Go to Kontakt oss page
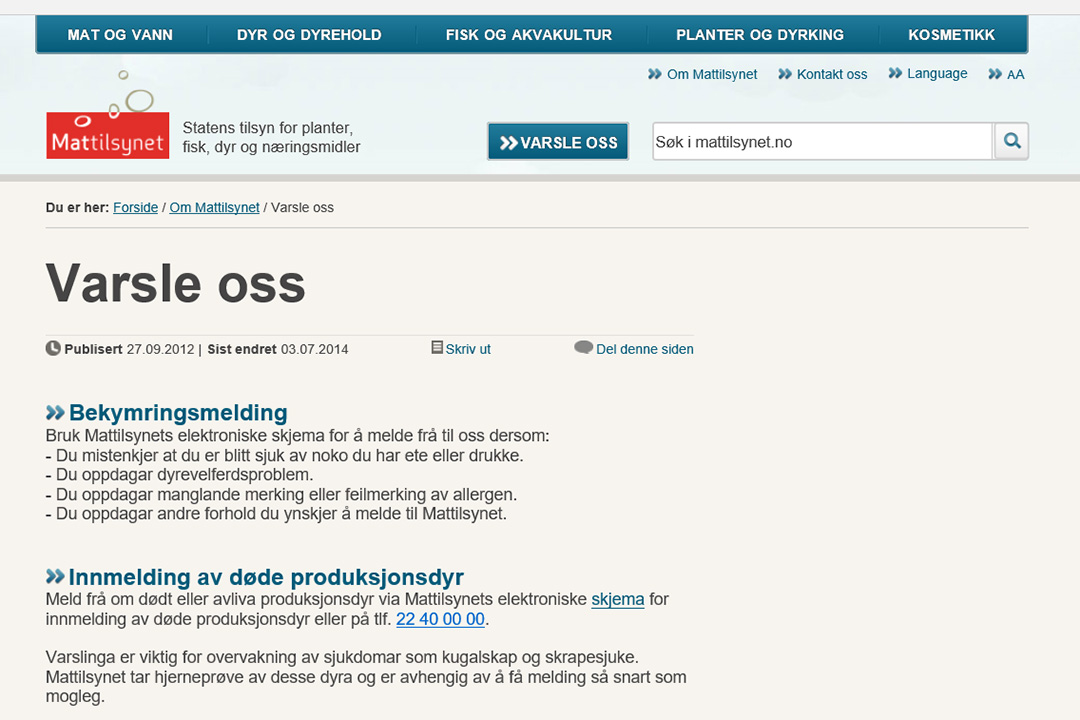Screen dimensions: 1080x720 pos(831,74)
